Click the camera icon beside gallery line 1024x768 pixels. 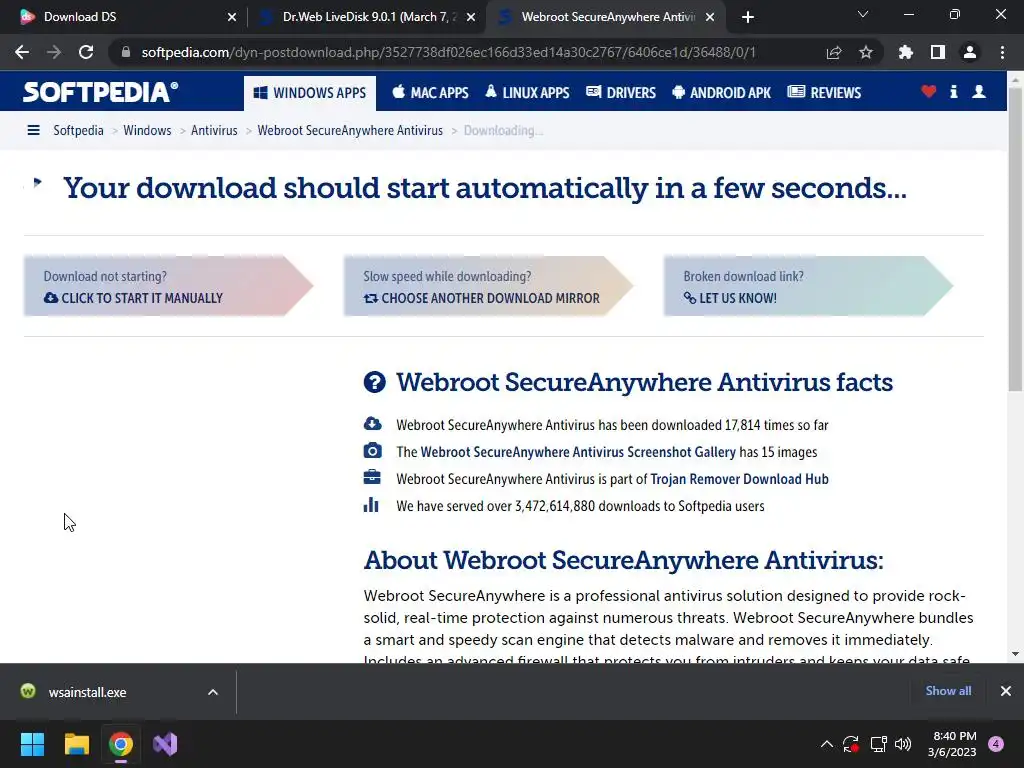click(x=372, y=450)
